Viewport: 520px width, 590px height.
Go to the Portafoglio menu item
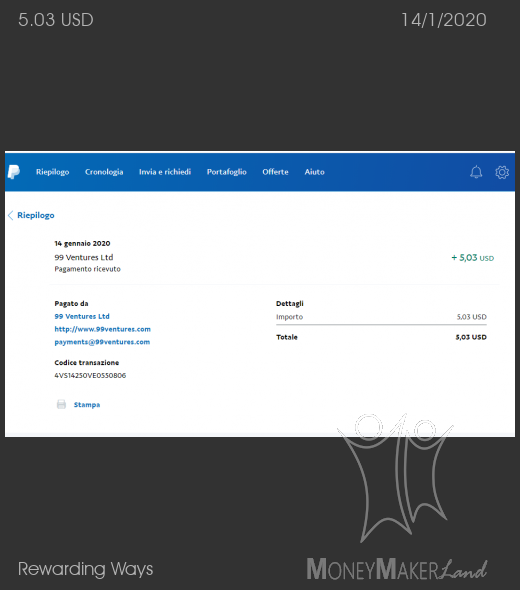(x=227, y=172)
